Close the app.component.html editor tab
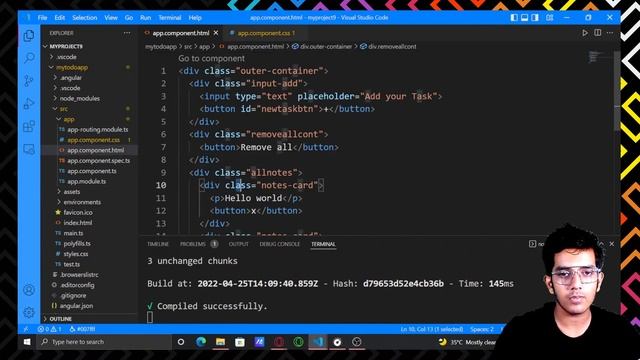Screen dimensions: 640x360 tap(216, 33)
